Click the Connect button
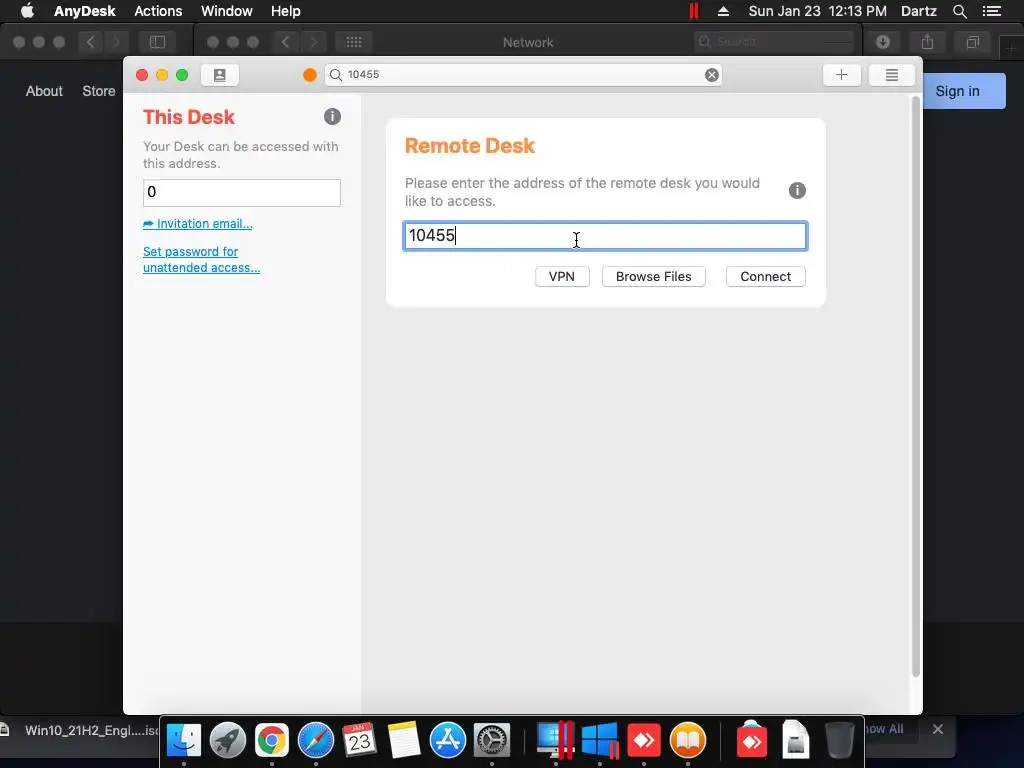Screen dimensions: 1024x768 [765, 276]
